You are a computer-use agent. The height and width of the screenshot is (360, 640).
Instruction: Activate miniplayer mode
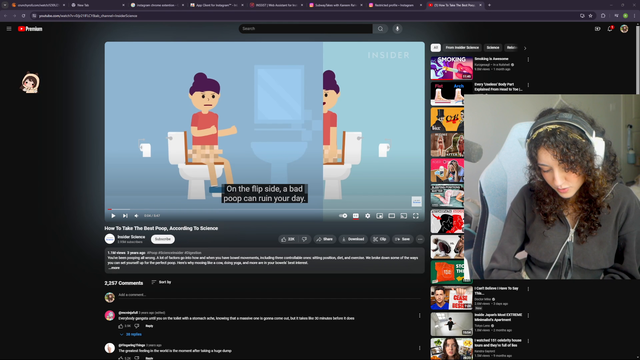click(x=380, y=216)
